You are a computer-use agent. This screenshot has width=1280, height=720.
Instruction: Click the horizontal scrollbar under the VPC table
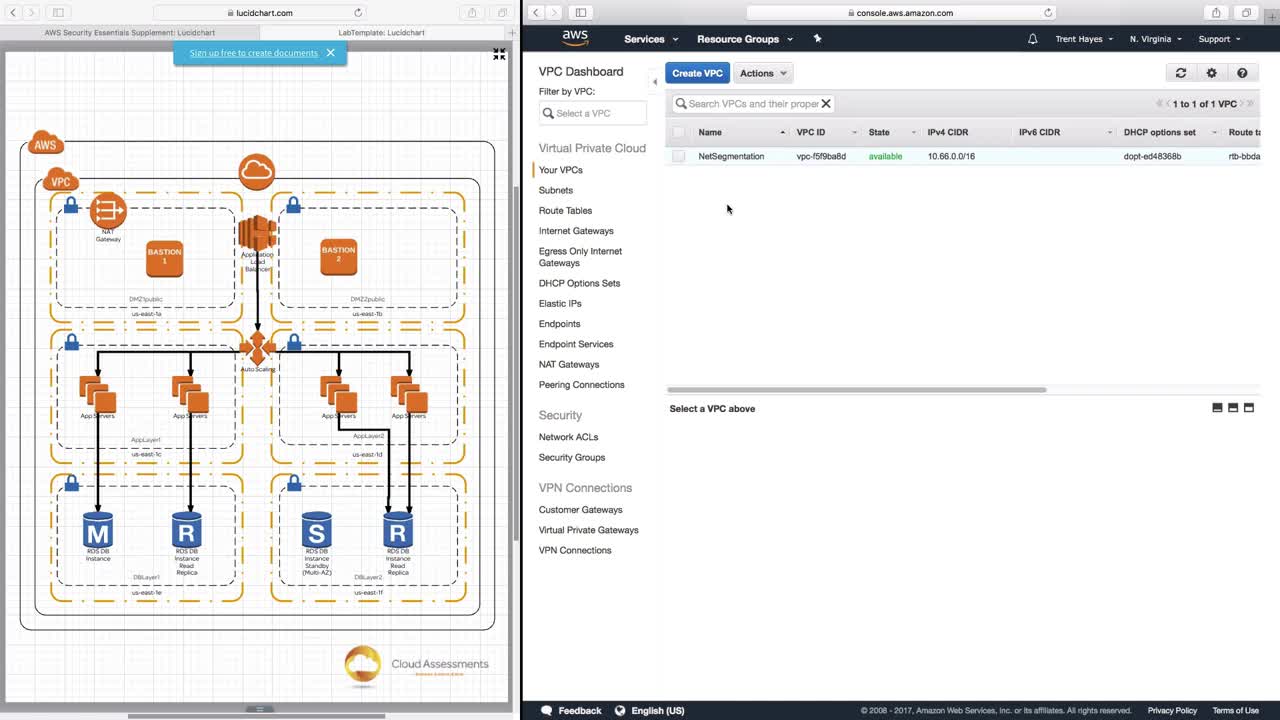(857, 390)
